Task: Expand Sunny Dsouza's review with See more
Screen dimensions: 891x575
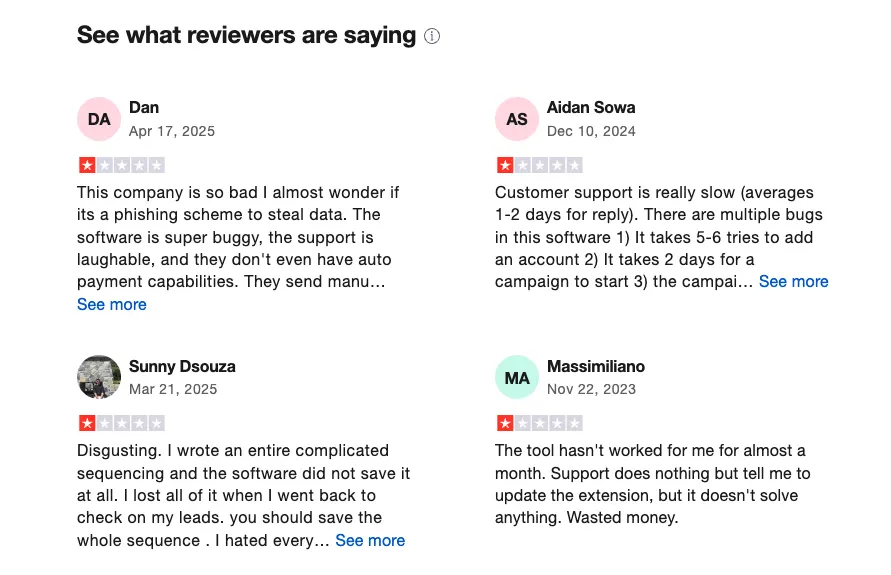Action: click(370, 540)
